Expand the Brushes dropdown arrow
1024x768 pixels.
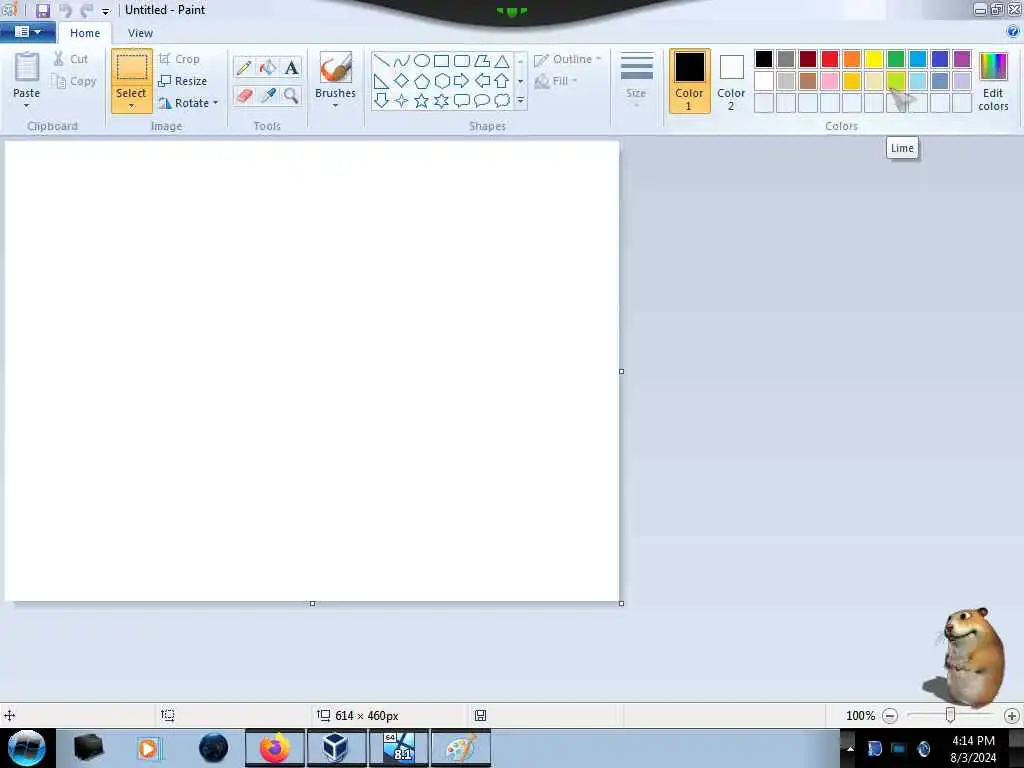(x=335, y=106)
